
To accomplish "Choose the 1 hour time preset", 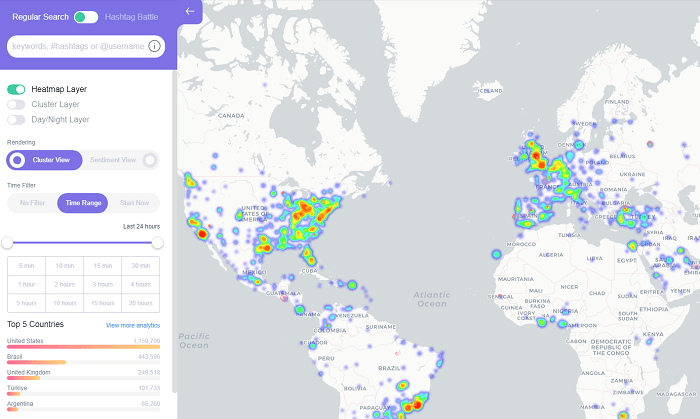I will click(x=27, y=284).
